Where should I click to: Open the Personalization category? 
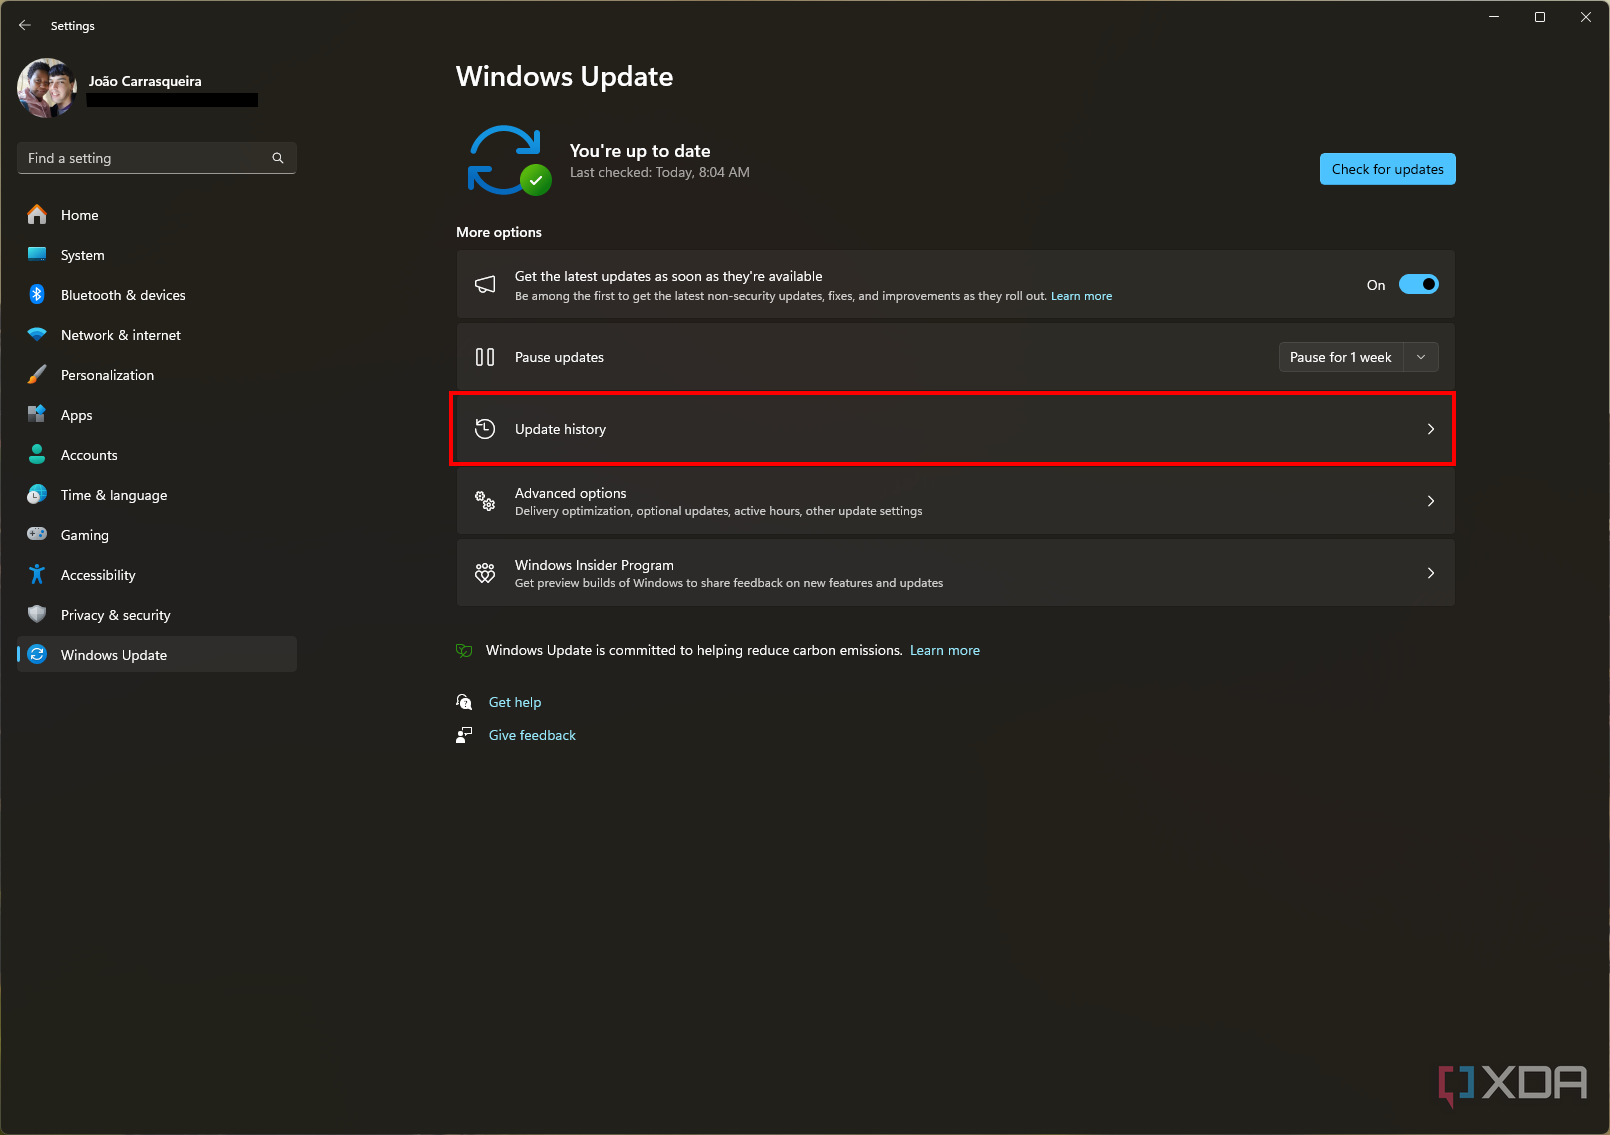pos(157,375)
